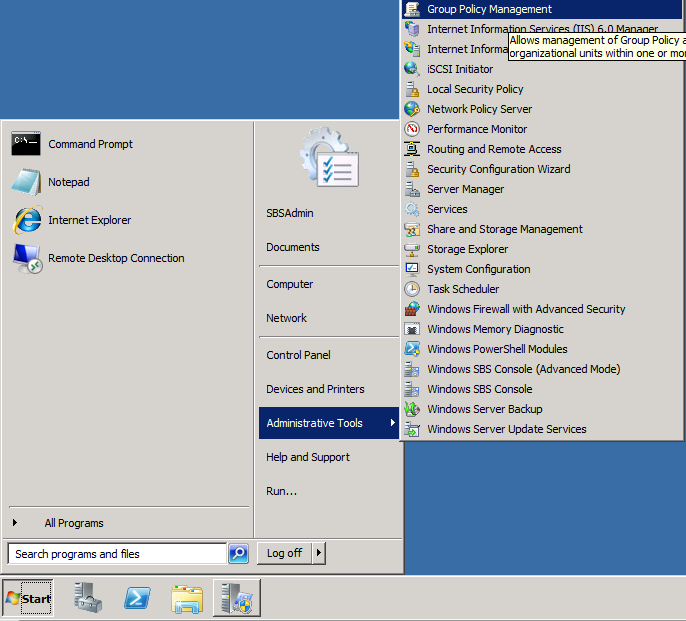The height and width of the screenshot is (621, 686).
Task: Select Group Policy Management
Action: tap(489, 9)
